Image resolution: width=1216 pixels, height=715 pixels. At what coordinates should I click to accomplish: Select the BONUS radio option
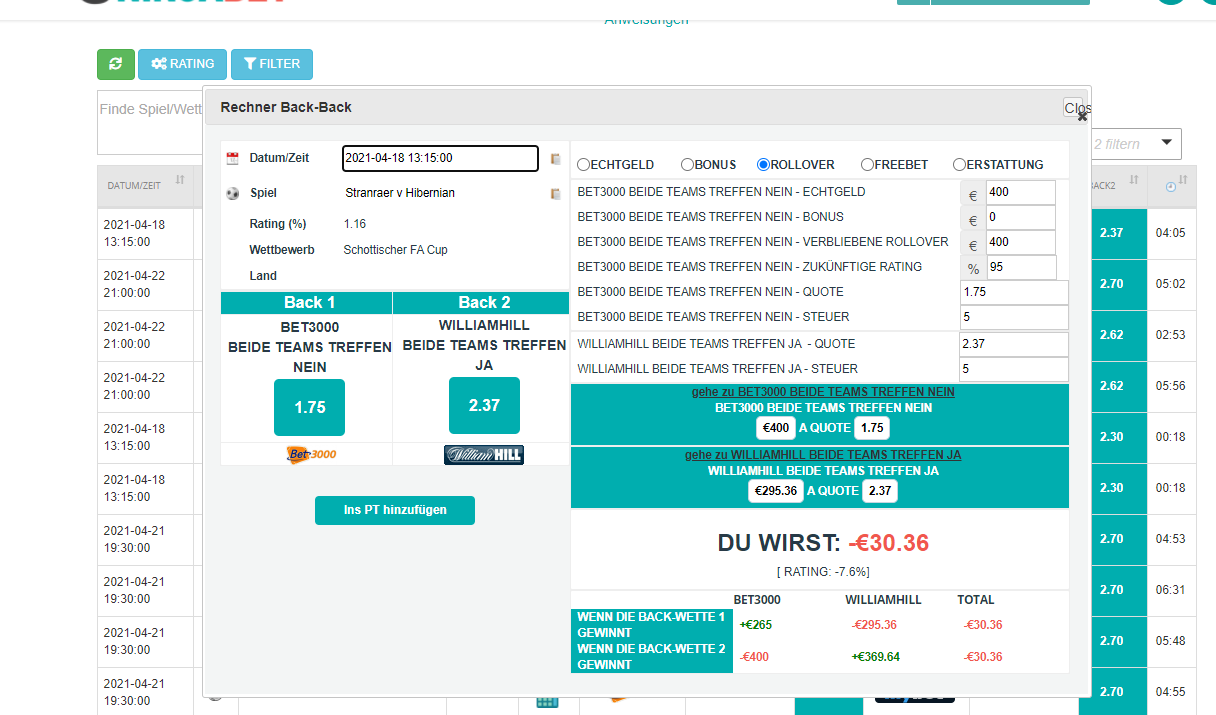click(x=687, y=165)
